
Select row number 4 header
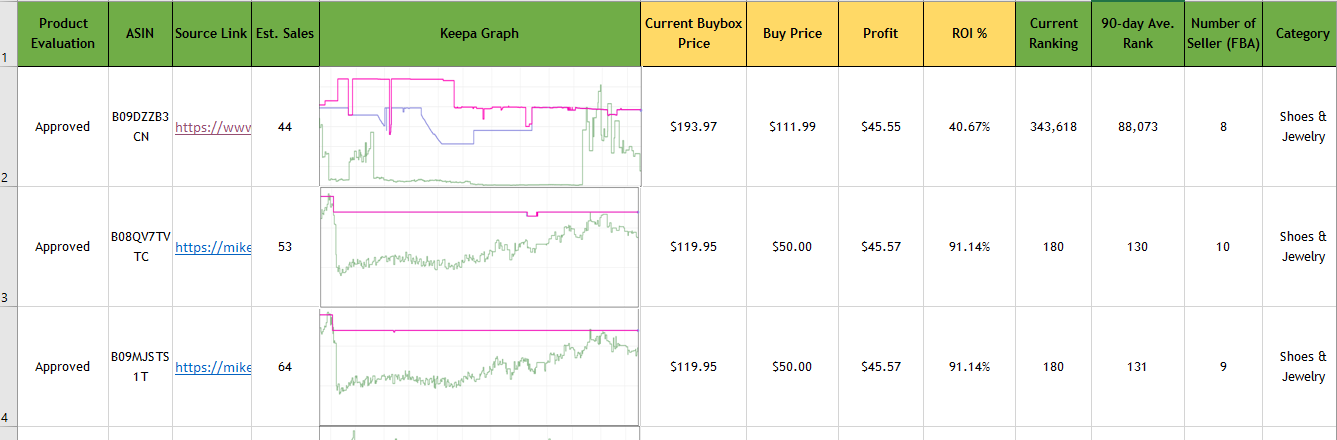[8, 367]
